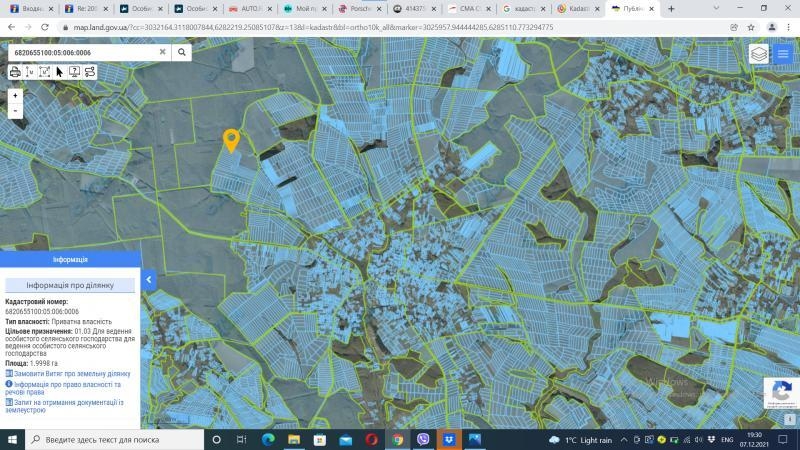This screenshot has width=800, height=450.
Task: Select the area measurement tool
Action: 45,72
